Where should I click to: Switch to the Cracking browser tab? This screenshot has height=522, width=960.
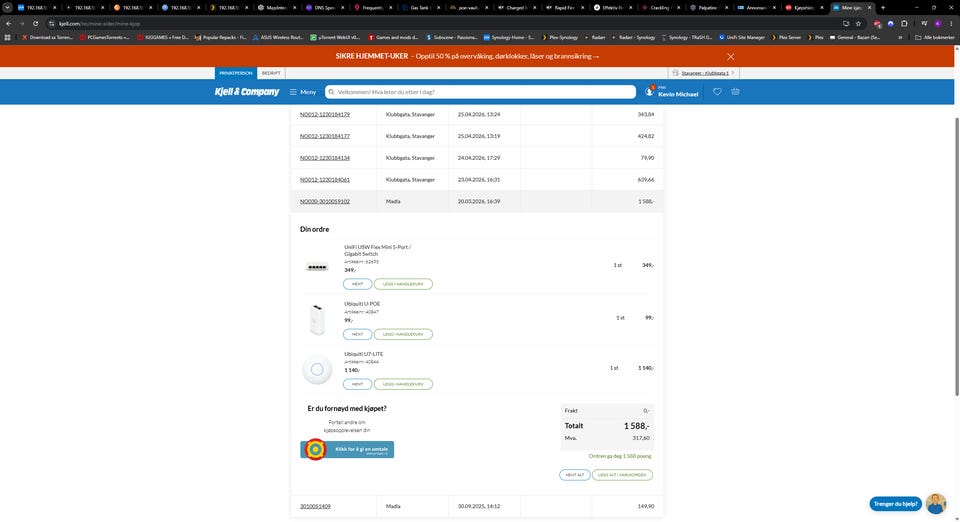click(x=661, y=7)
